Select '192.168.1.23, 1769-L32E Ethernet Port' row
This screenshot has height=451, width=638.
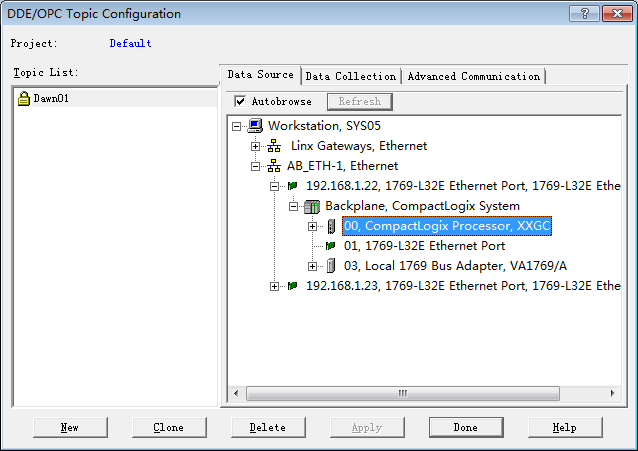[463, 286]
